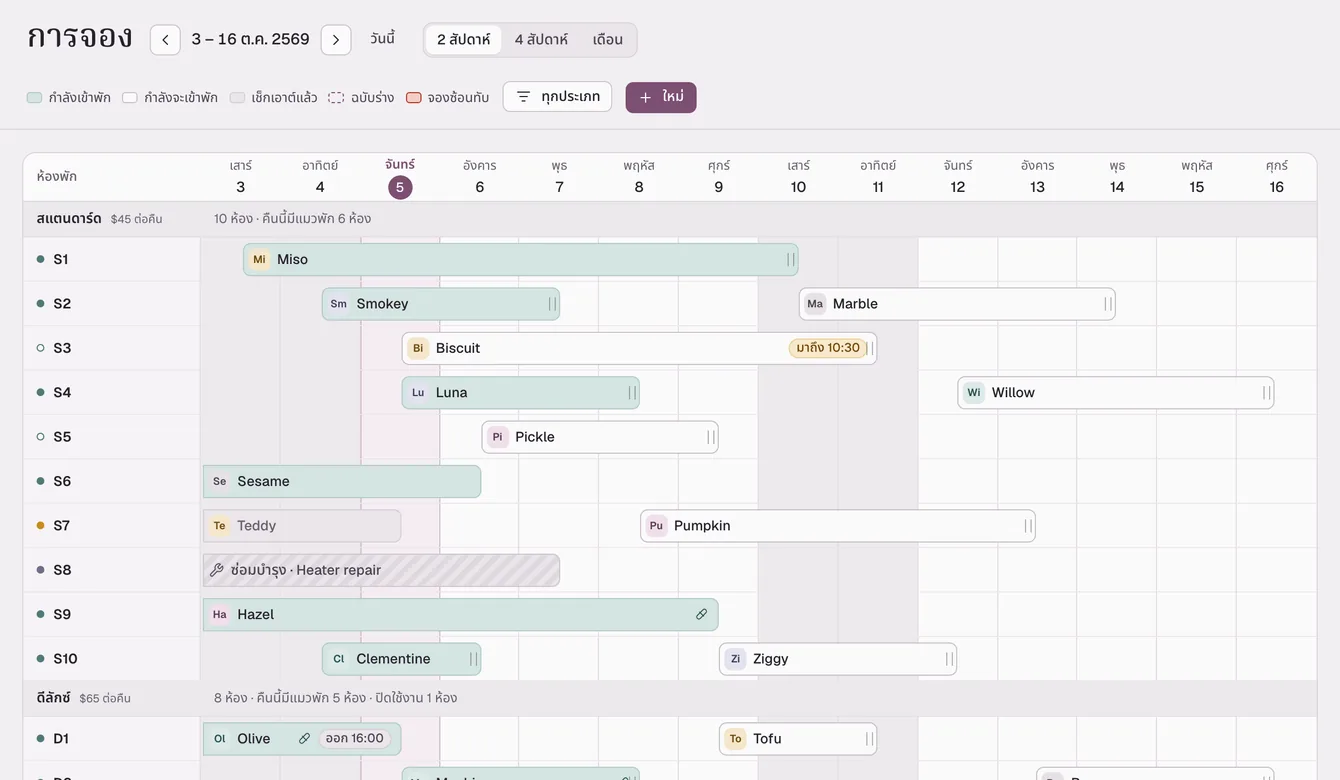Click Tofu's "To" avatar badge
Viewport: 1340px width, 780px height.
coord(736,739)
